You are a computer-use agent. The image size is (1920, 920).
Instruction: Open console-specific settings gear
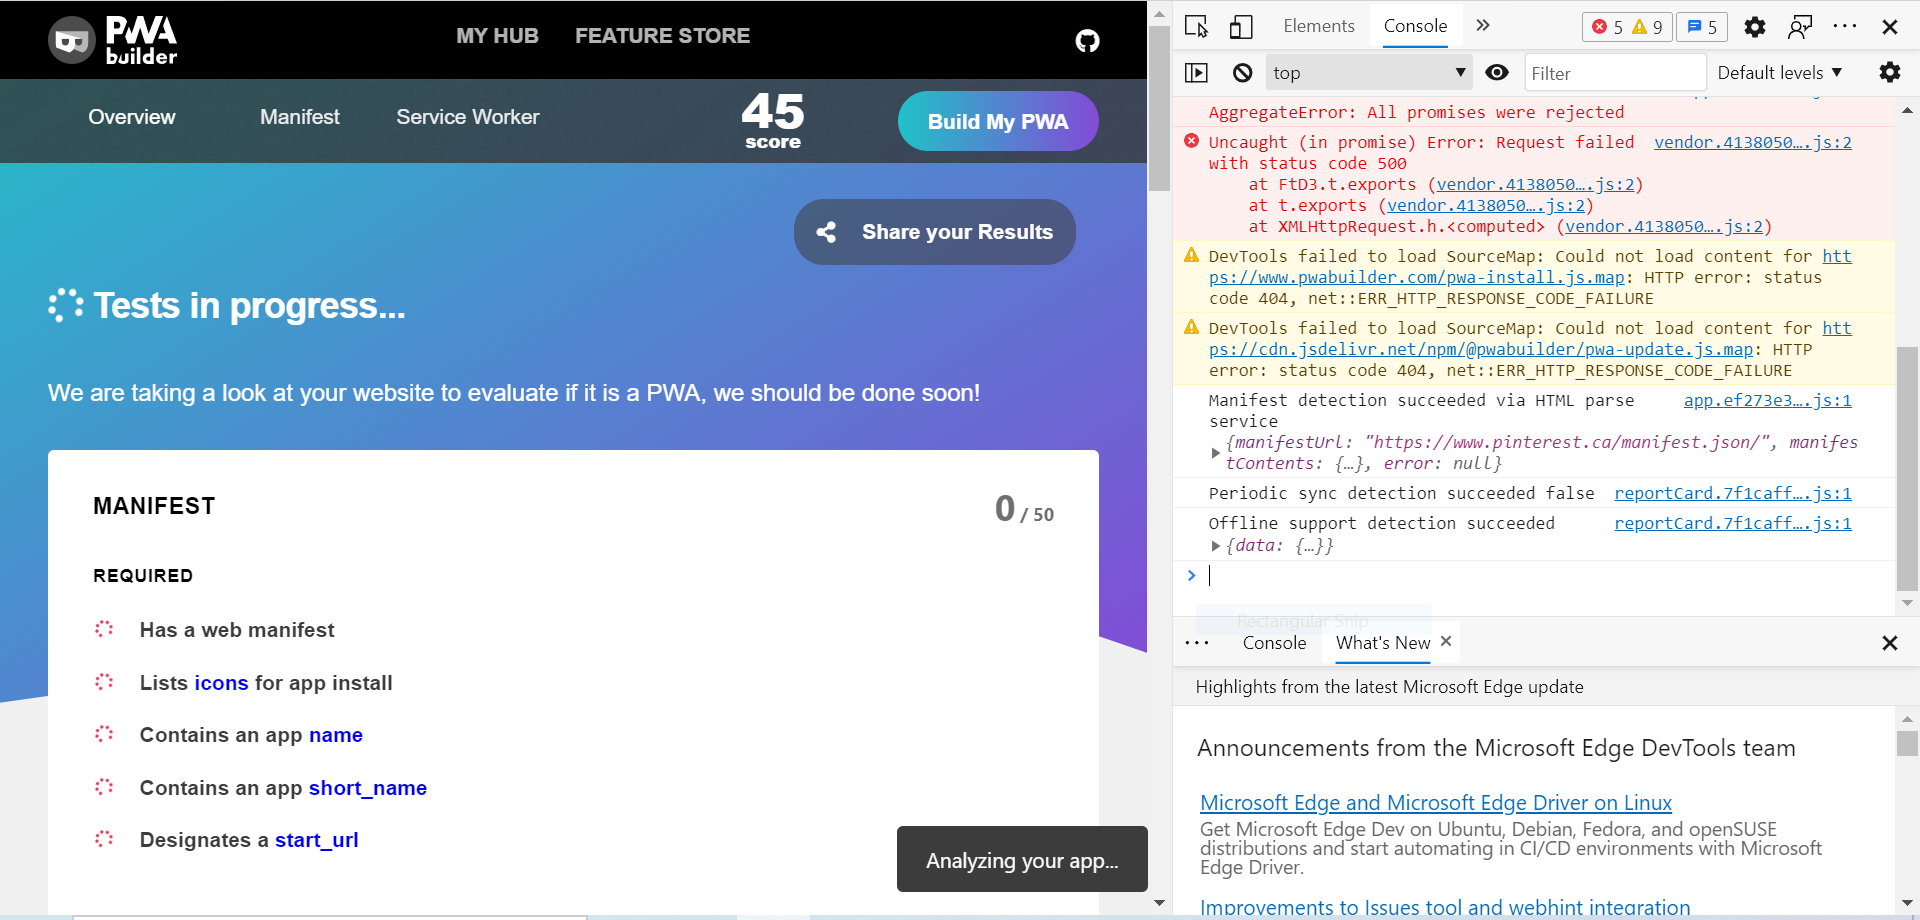tap(1889, 72)
